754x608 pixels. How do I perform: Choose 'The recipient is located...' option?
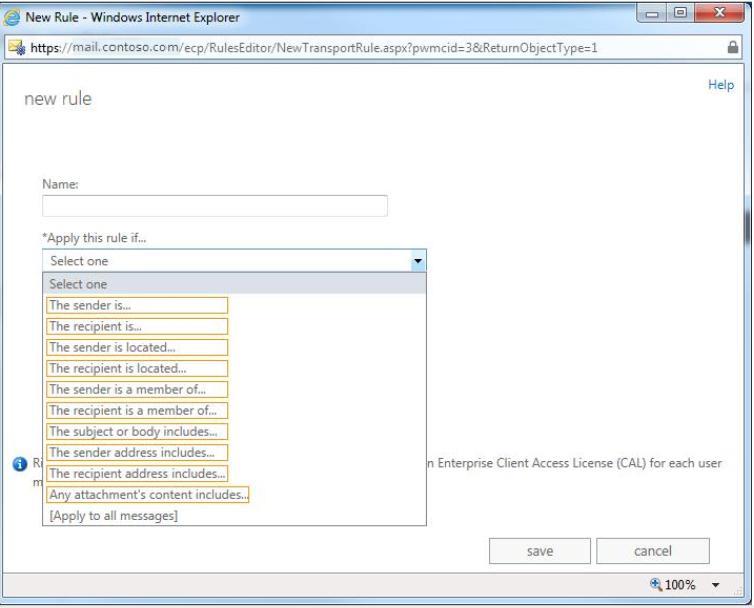[x=137, y=368]
